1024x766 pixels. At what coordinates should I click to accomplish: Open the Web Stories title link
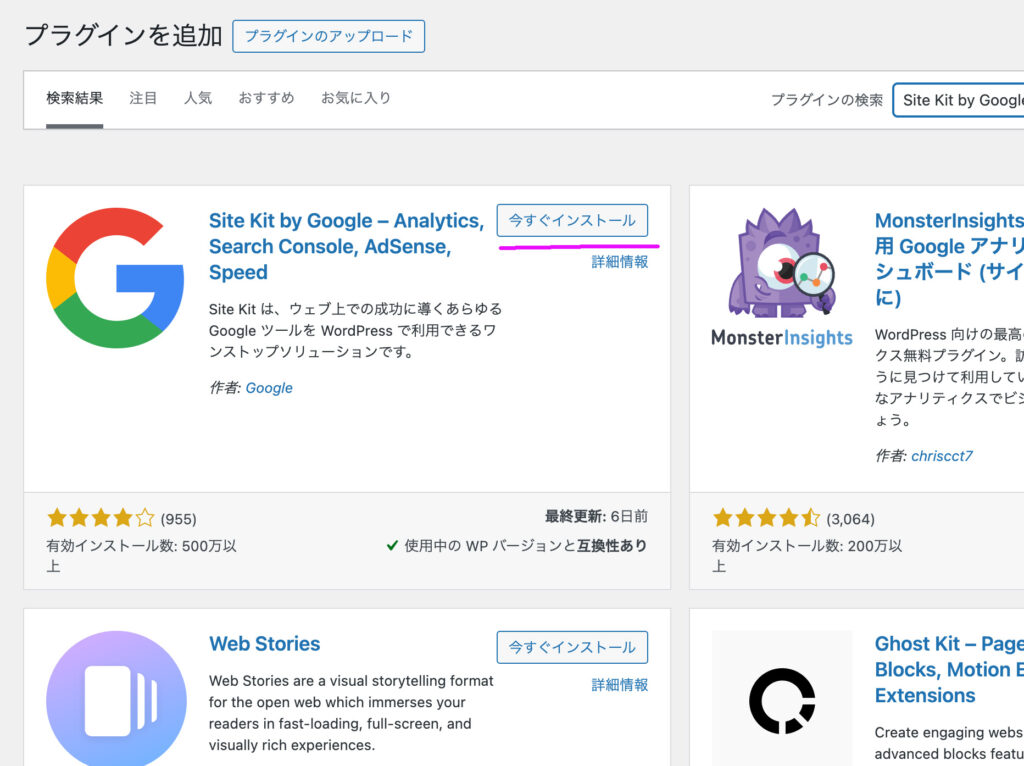click(264, 644)
